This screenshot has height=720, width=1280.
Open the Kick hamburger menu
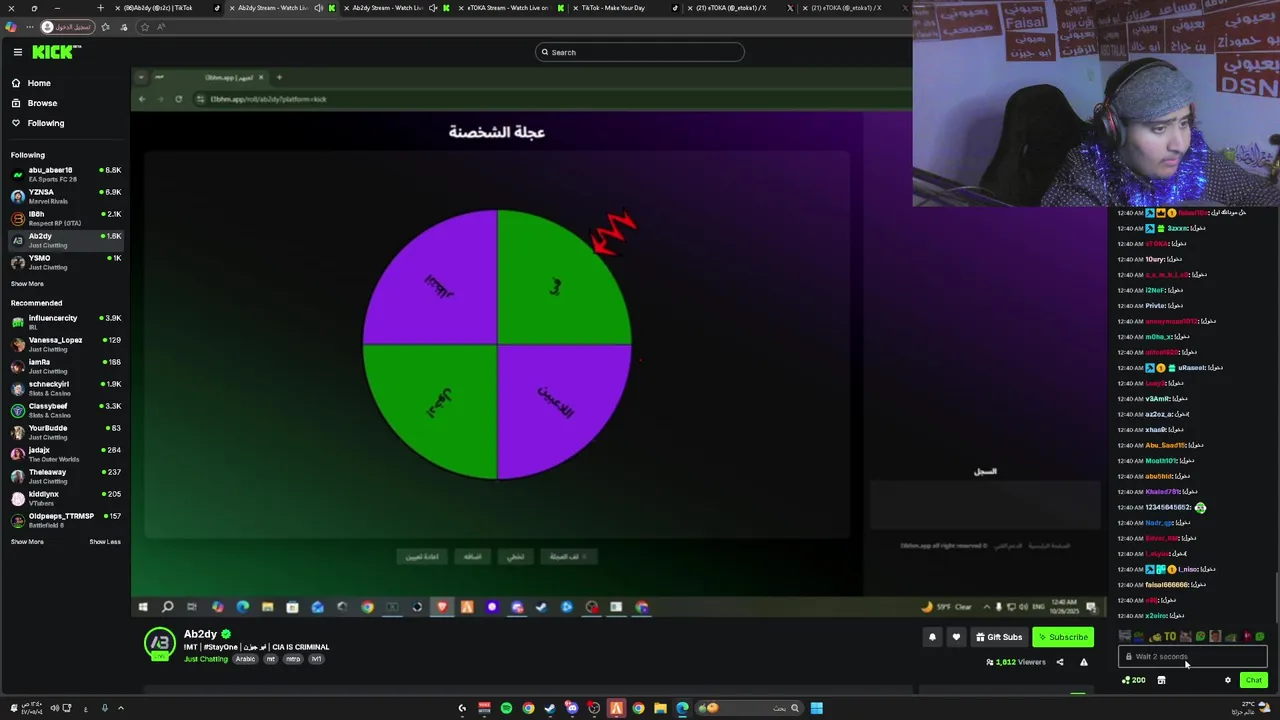pyautogui.click(x=17, y=52)
